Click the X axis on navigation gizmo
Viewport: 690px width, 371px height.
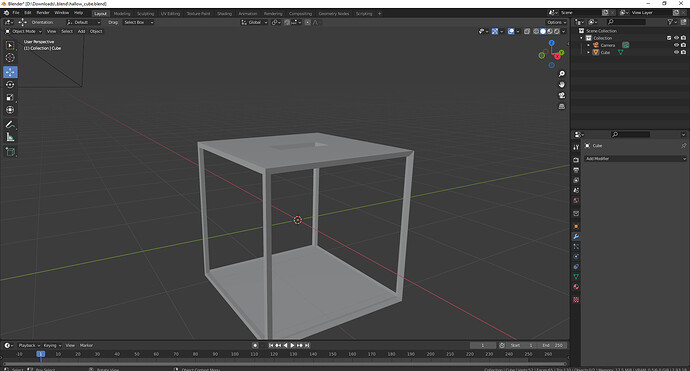(558, 57)
